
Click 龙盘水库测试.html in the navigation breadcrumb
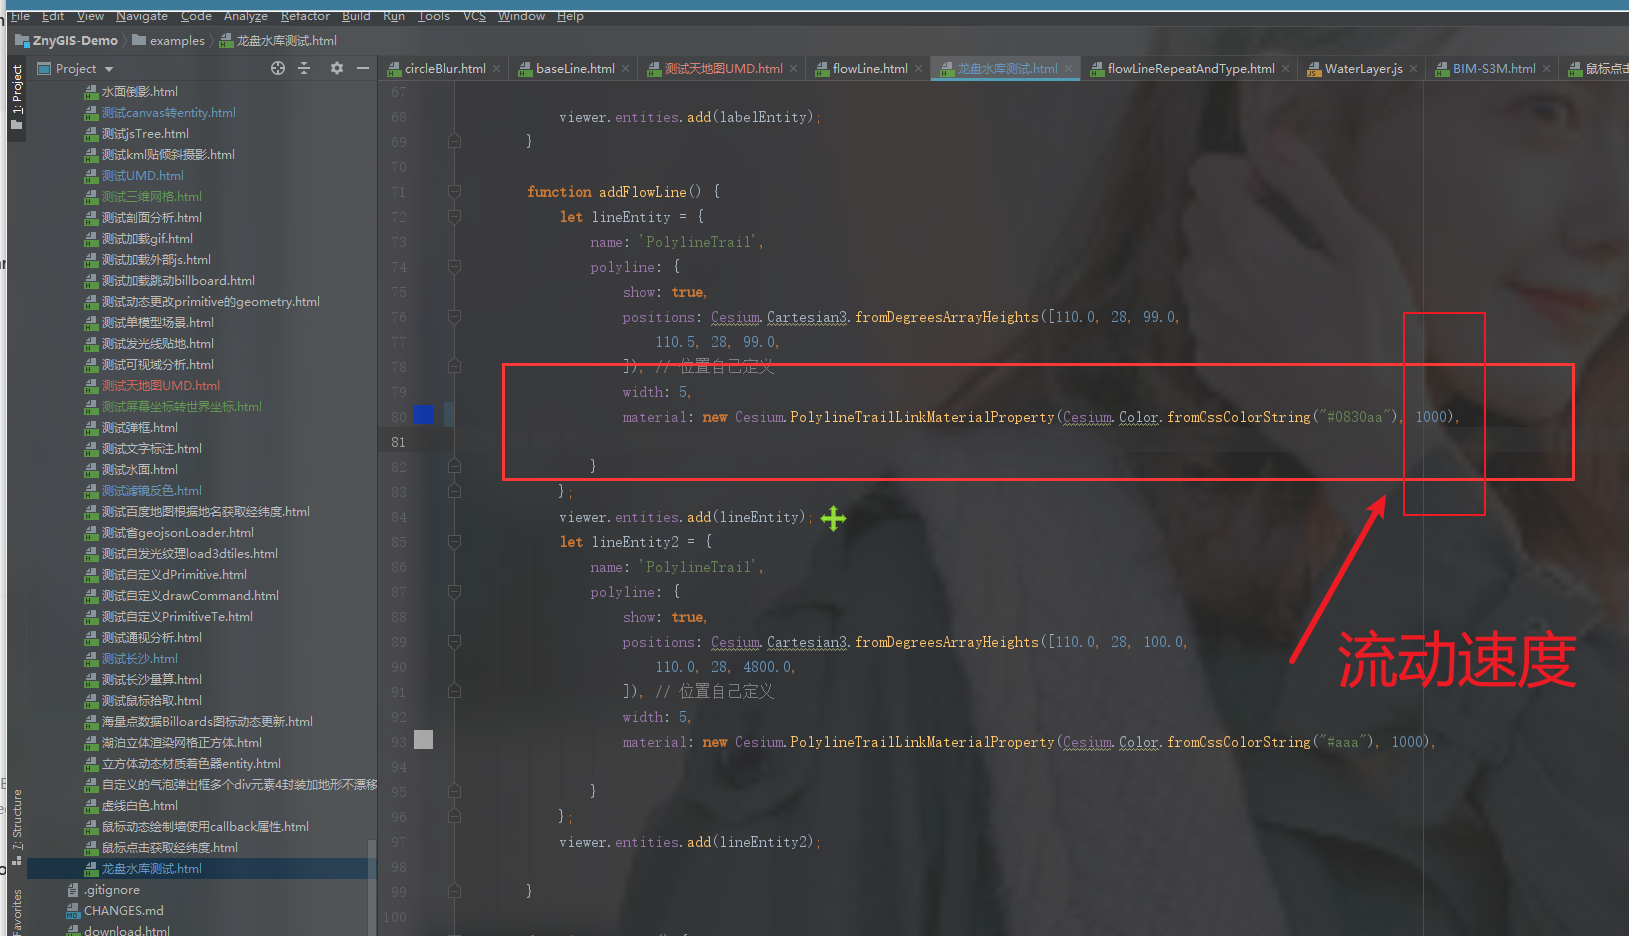(278, 41)
